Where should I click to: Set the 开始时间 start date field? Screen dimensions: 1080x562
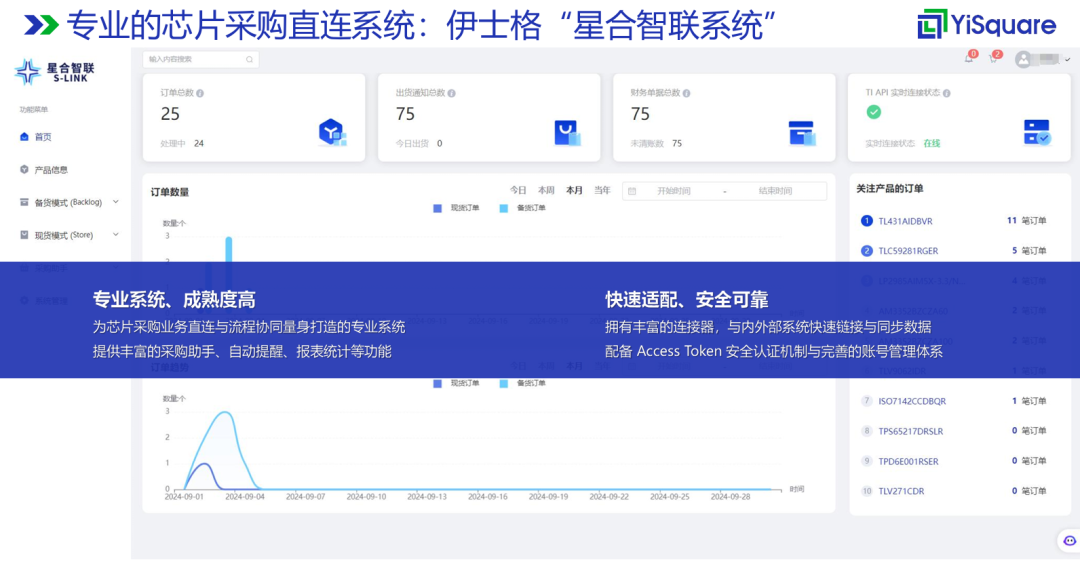[x=674, y=191]
